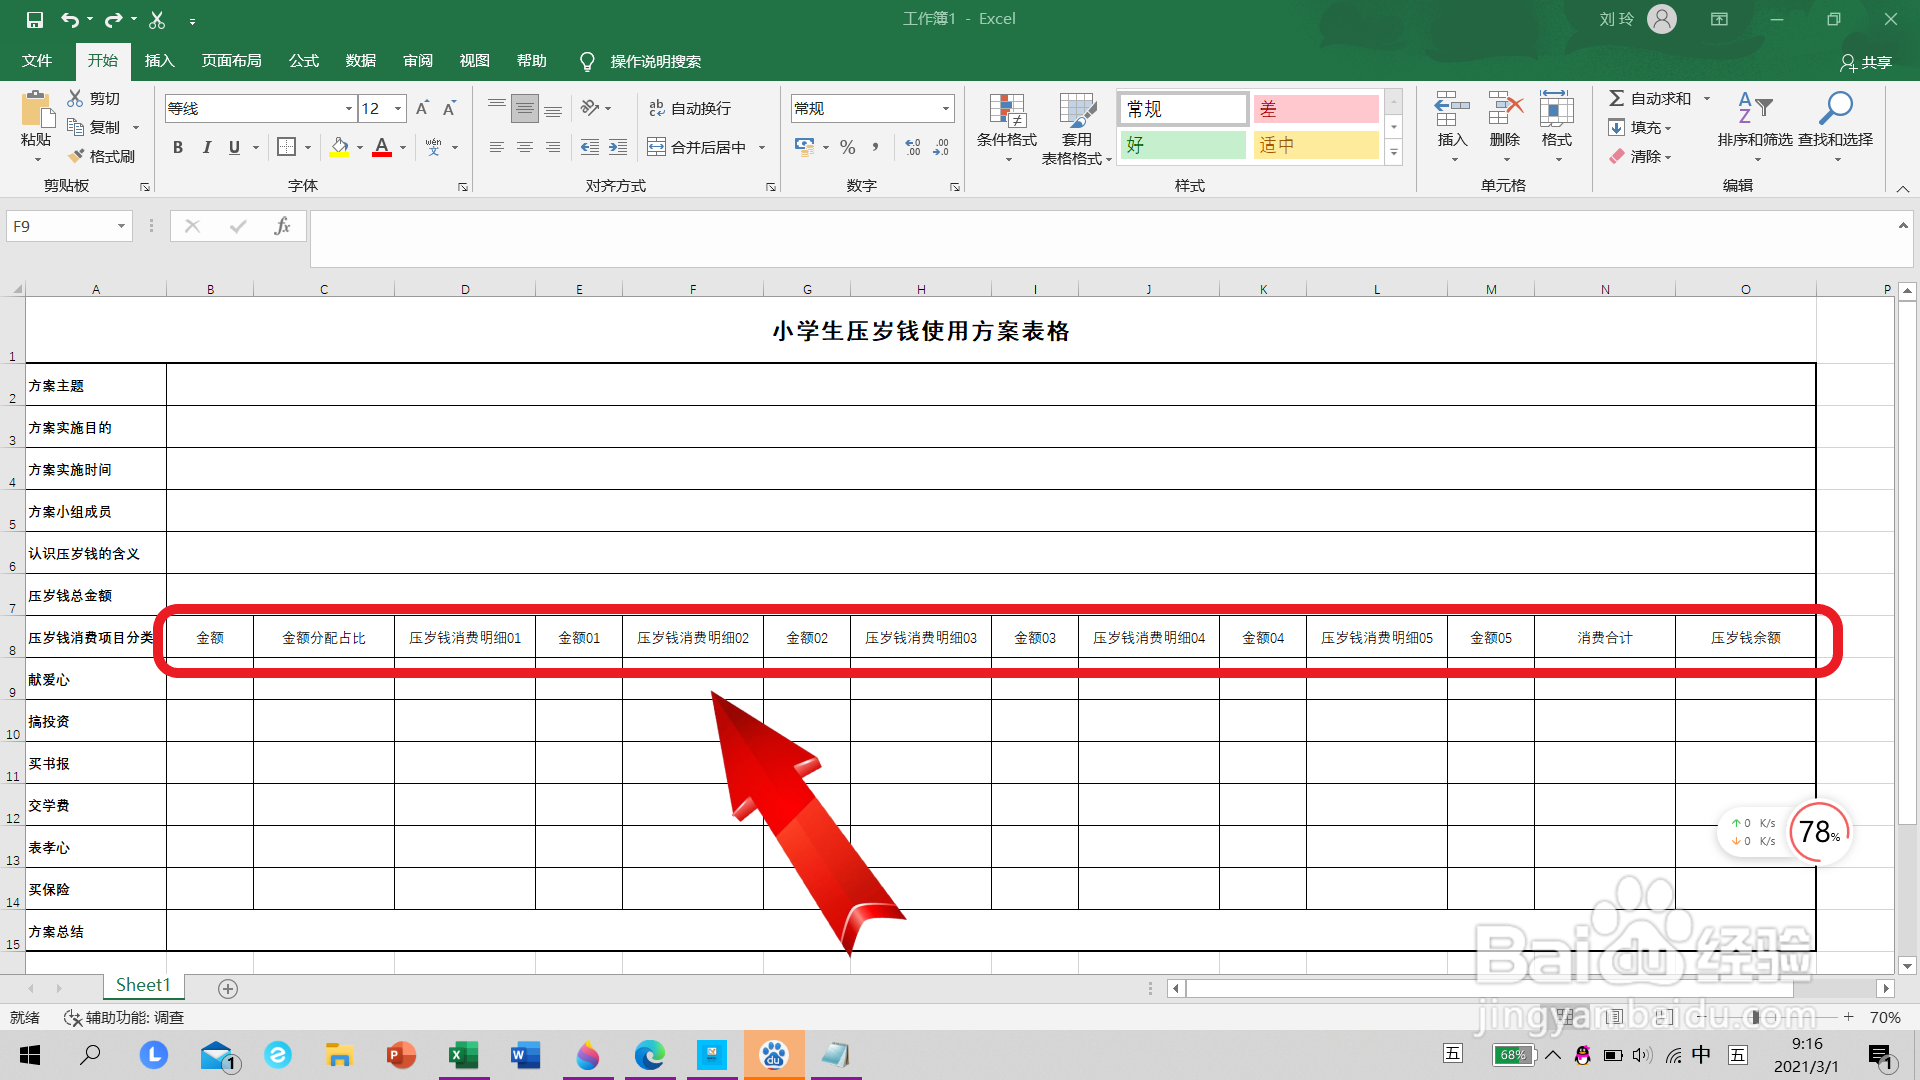Add a new sheet with plus button
Screen dimensions: 1920x1080
(x=228, y=989)
